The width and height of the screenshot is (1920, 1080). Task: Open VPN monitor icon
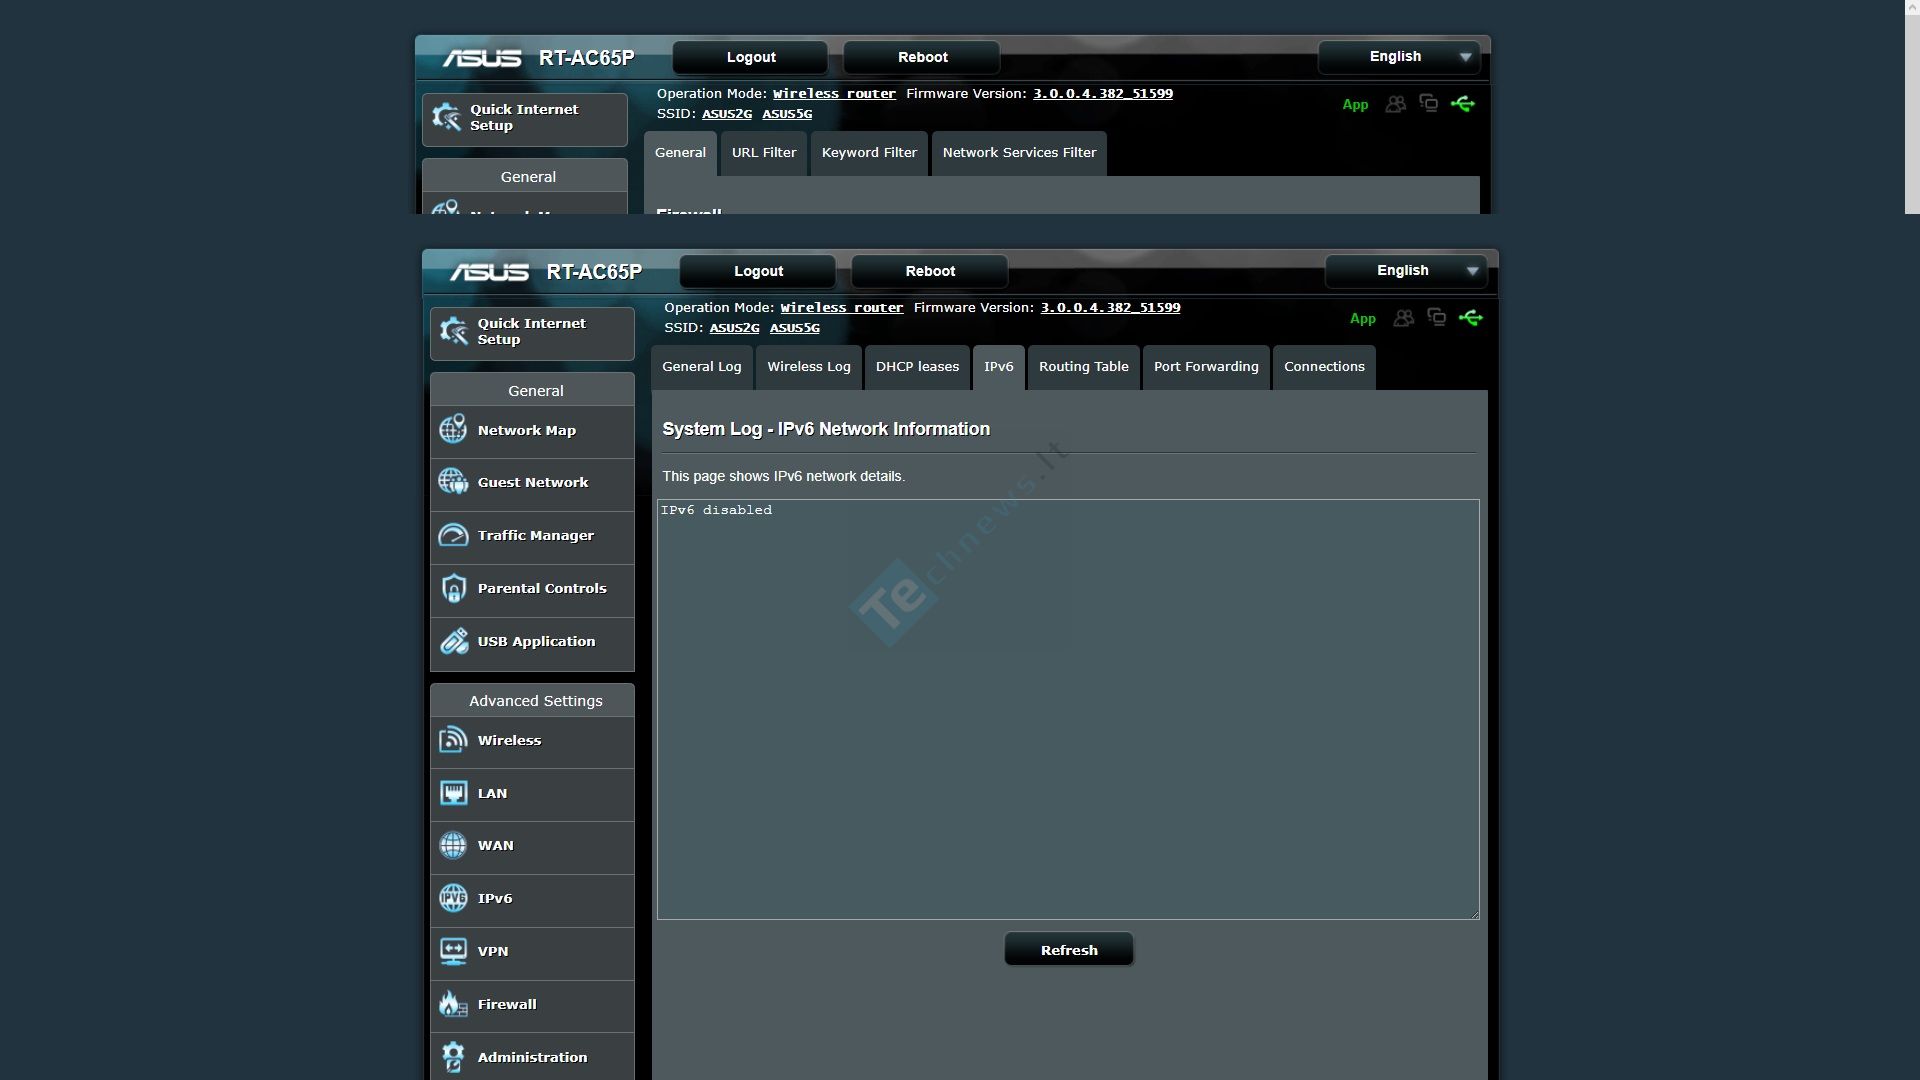point(453,951)
